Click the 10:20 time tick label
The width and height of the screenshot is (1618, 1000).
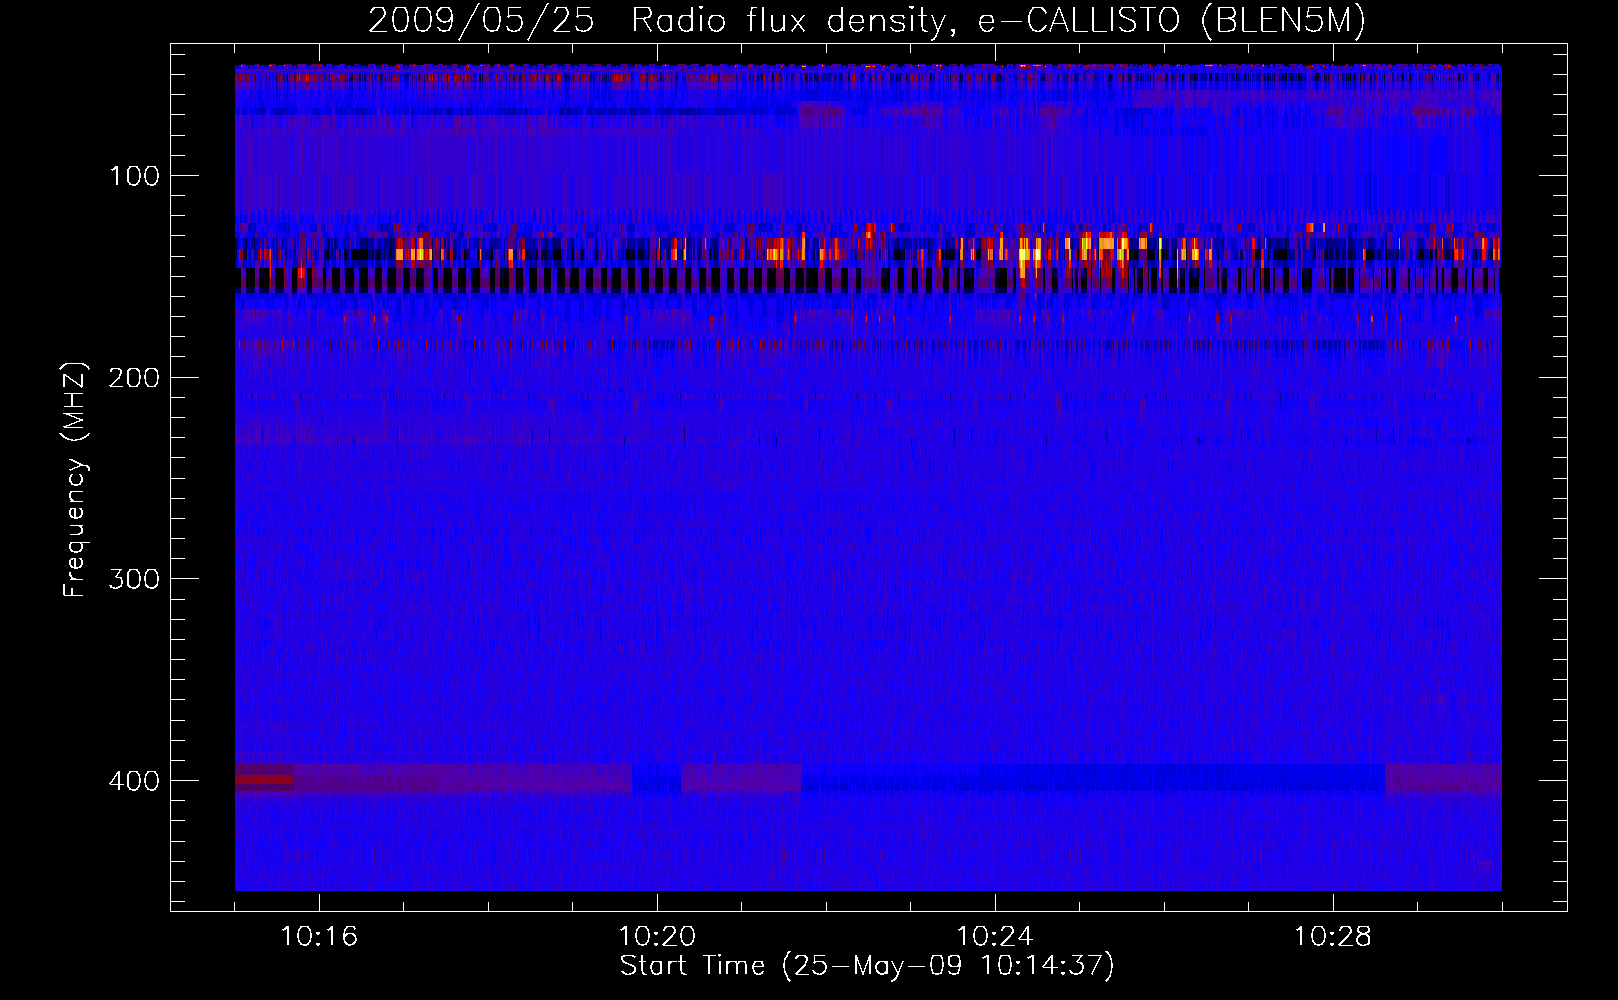click(657, 937)
